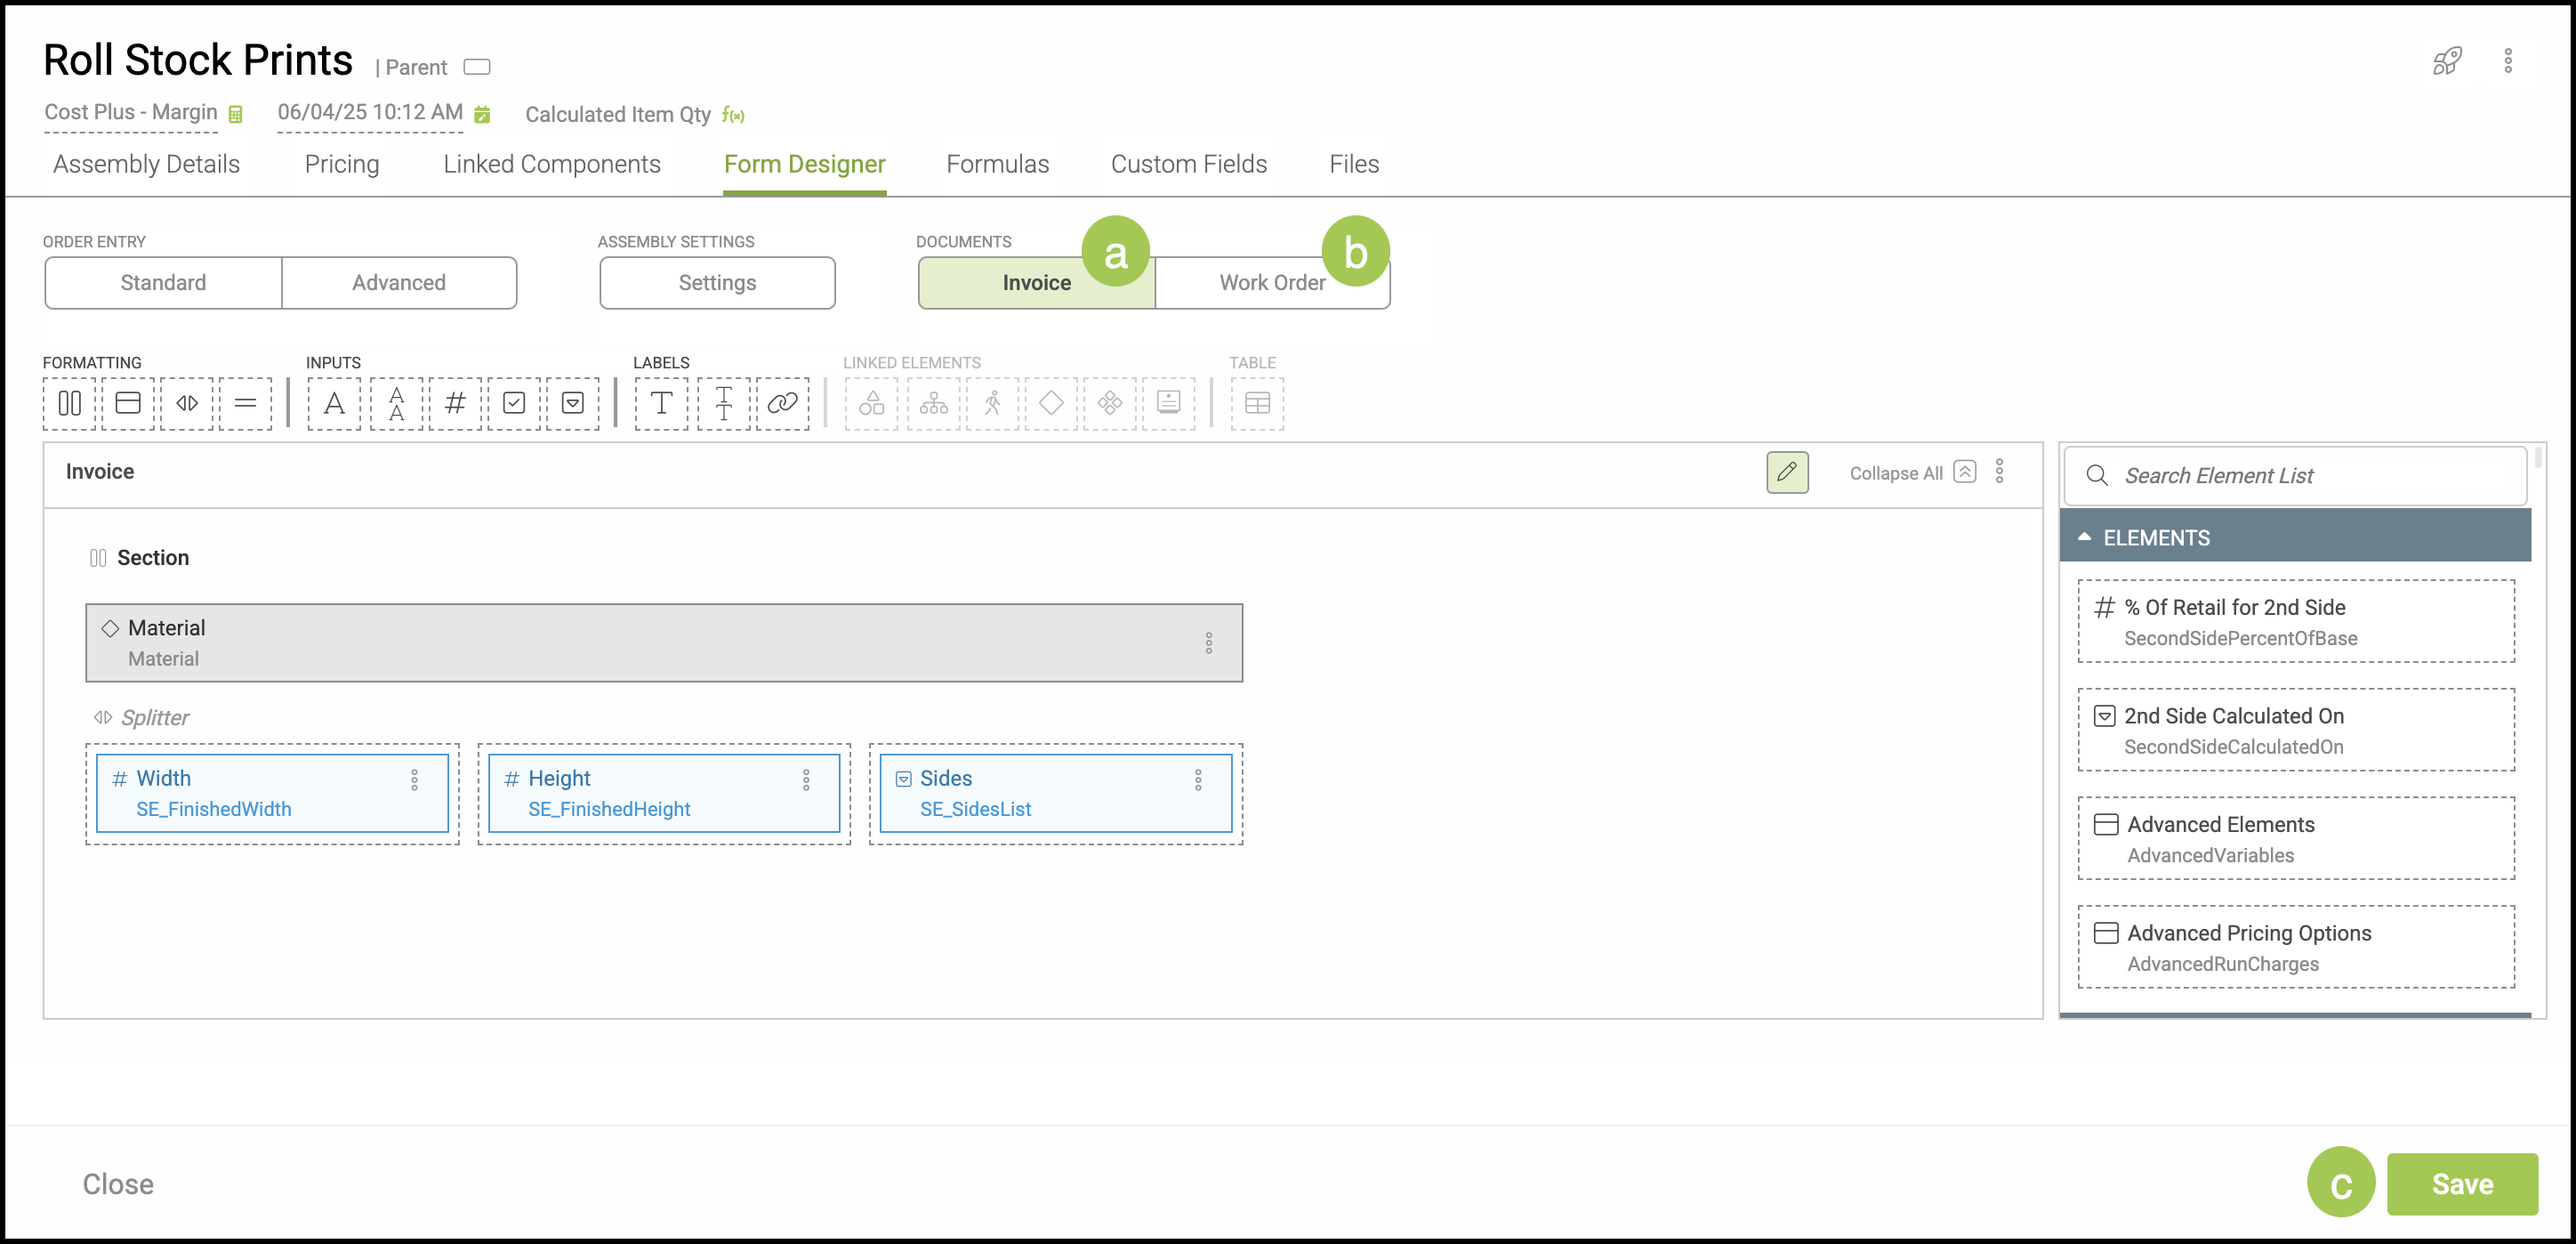Select the Dropdown input tool icon
2576x1244 pixels.
[x=573, y=403]
